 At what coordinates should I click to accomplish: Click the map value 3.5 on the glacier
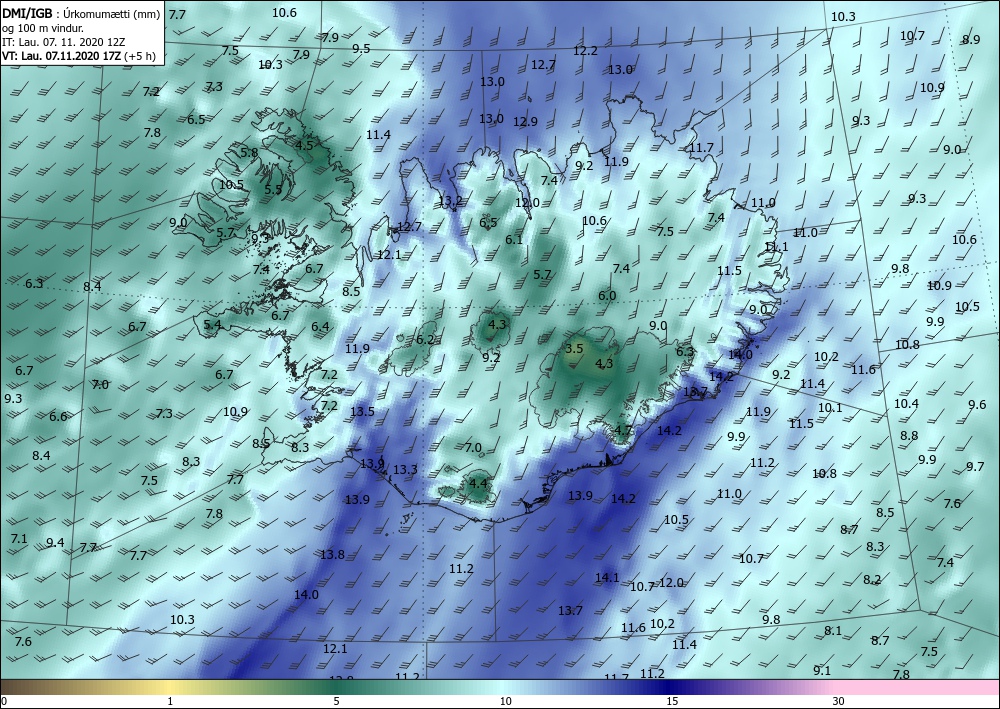point(575,348)
